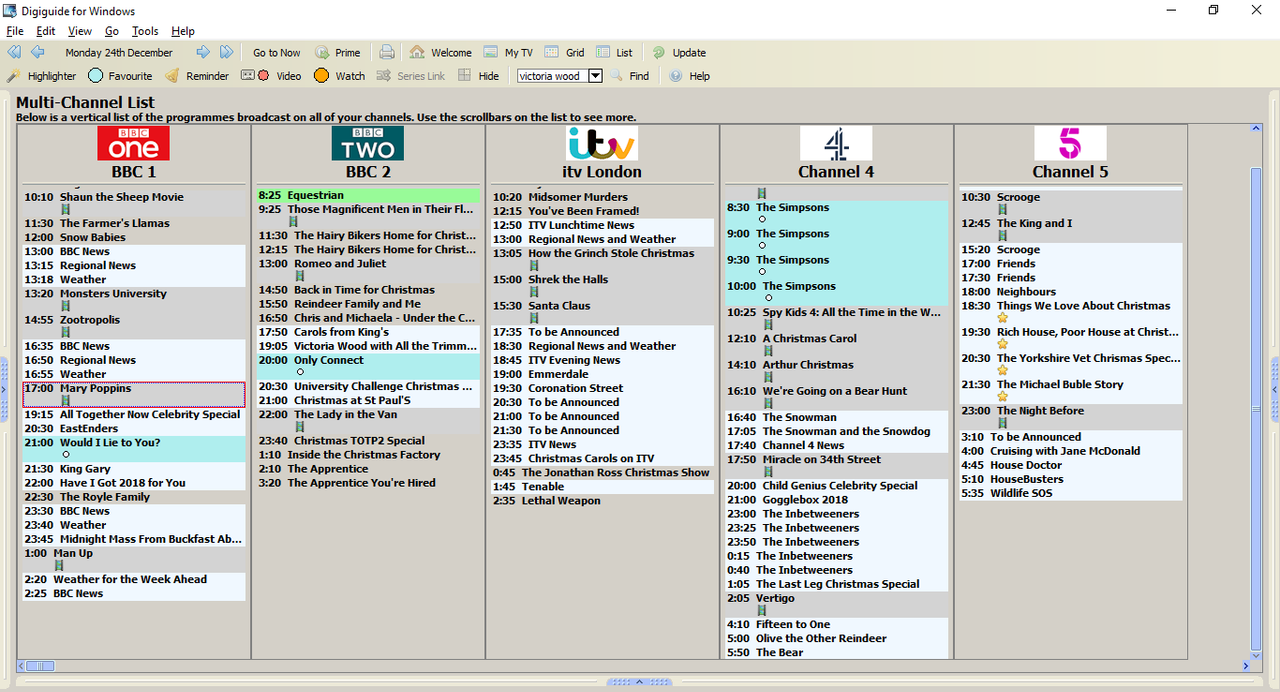Click the Video record marker

[x=272, y=76]
